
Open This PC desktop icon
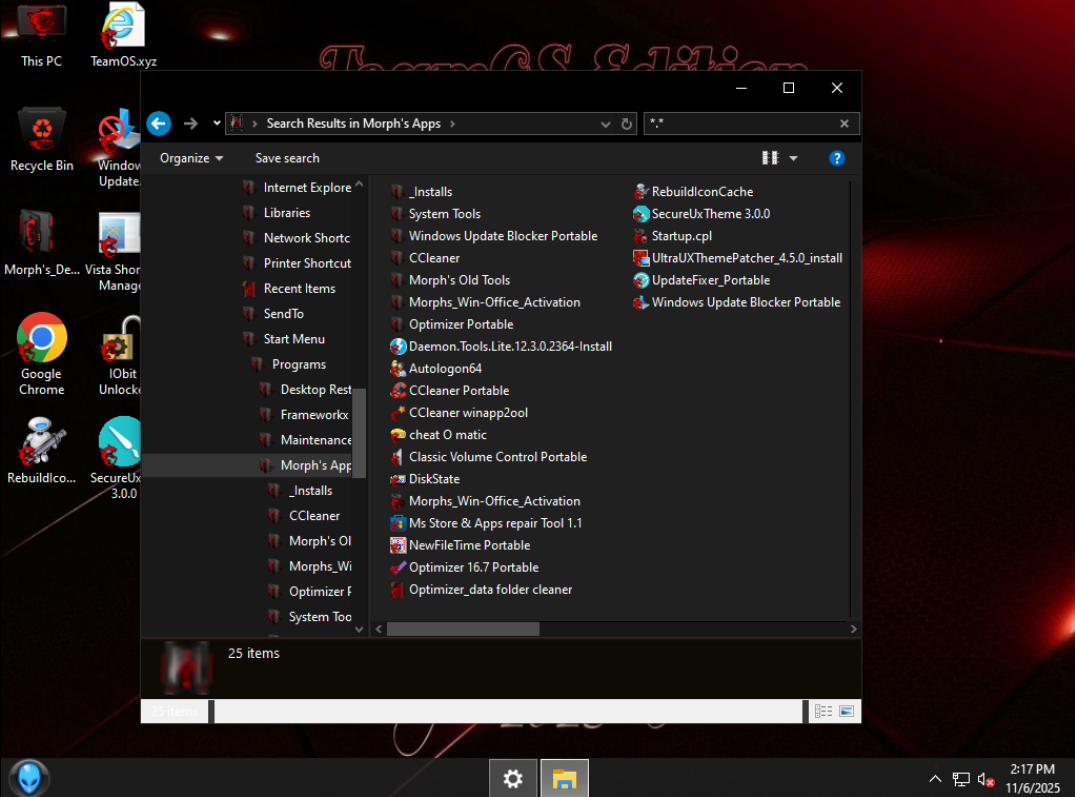click(41, 36)
